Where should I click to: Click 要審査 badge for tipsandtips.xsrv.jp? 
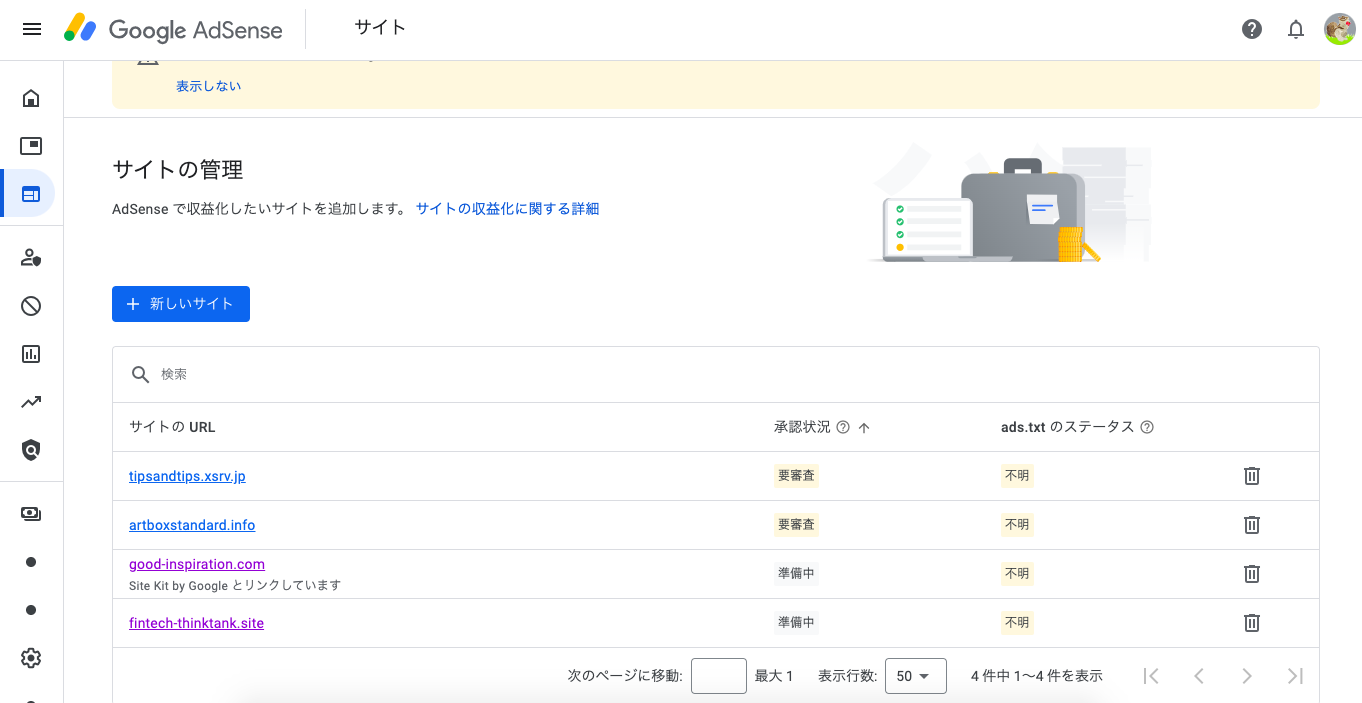click(796, 476)
